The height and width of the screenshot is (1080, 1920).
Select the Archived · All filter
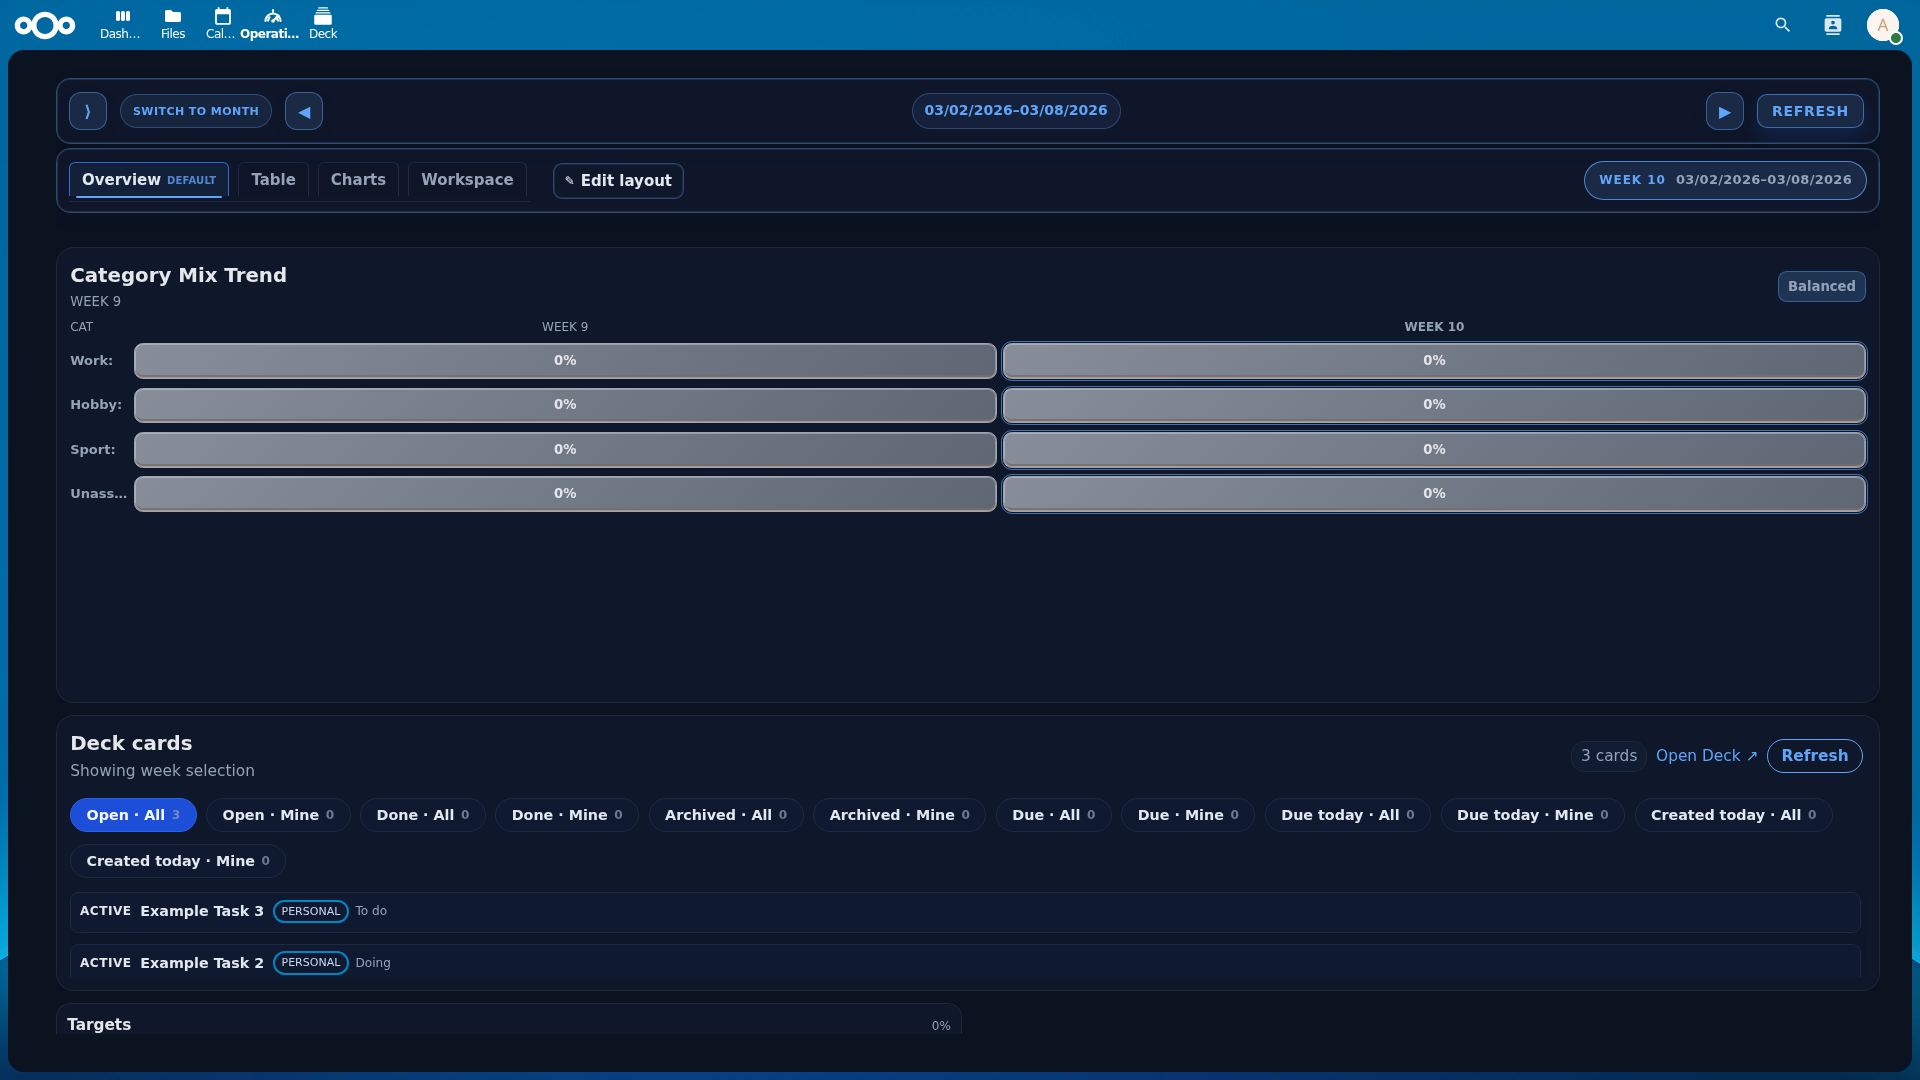[x=725, y=814]
